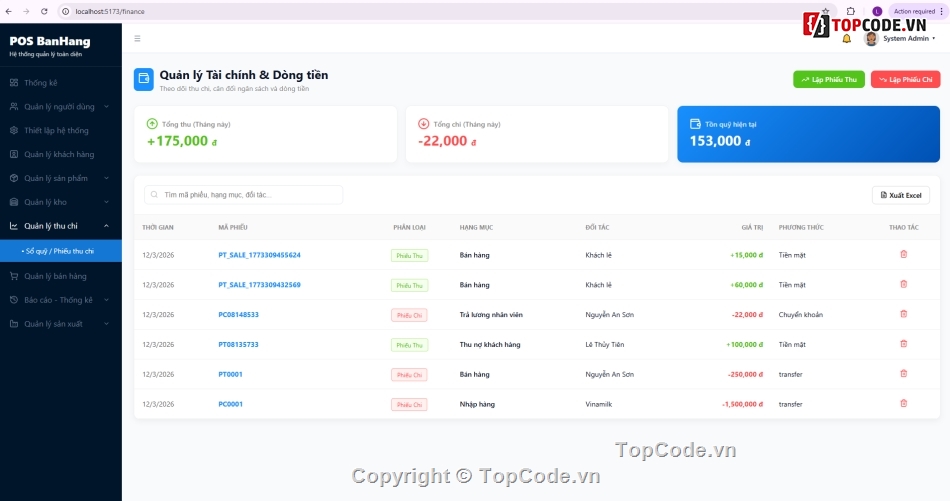The image size is (950, 501).
Task: Click the Quản lý bán hàng cart icon
Action: 14,276
